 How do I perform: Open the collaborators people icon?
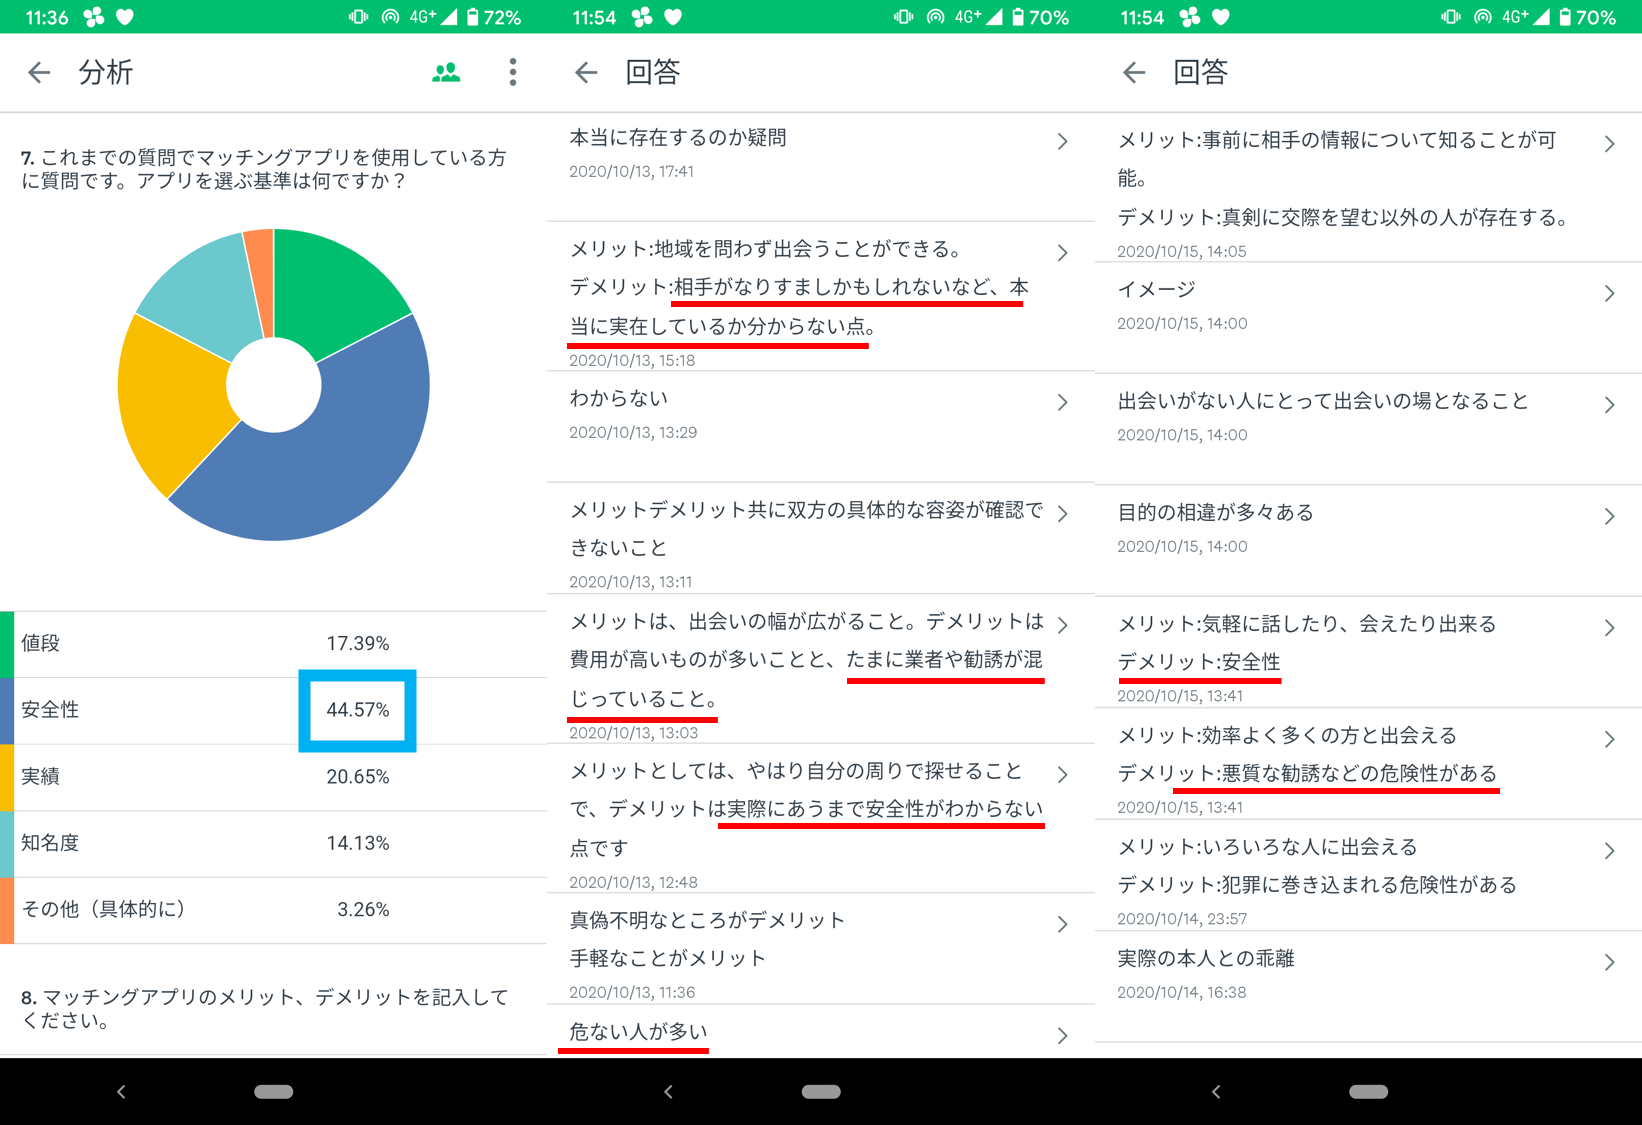coord(446,72)
